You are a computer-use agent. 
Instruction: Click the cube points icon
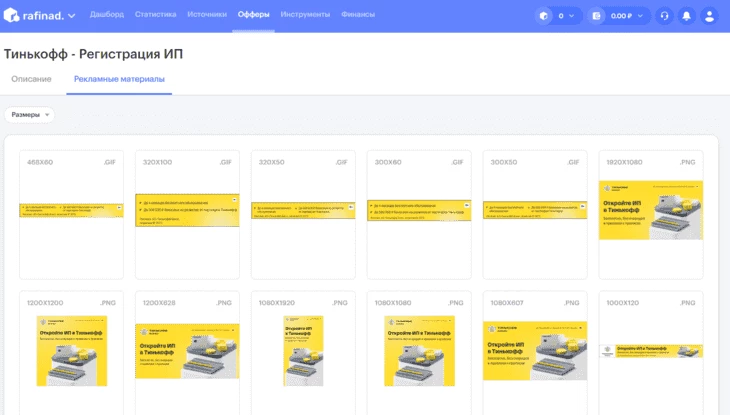pyautogui.click(x=543, y=16)
